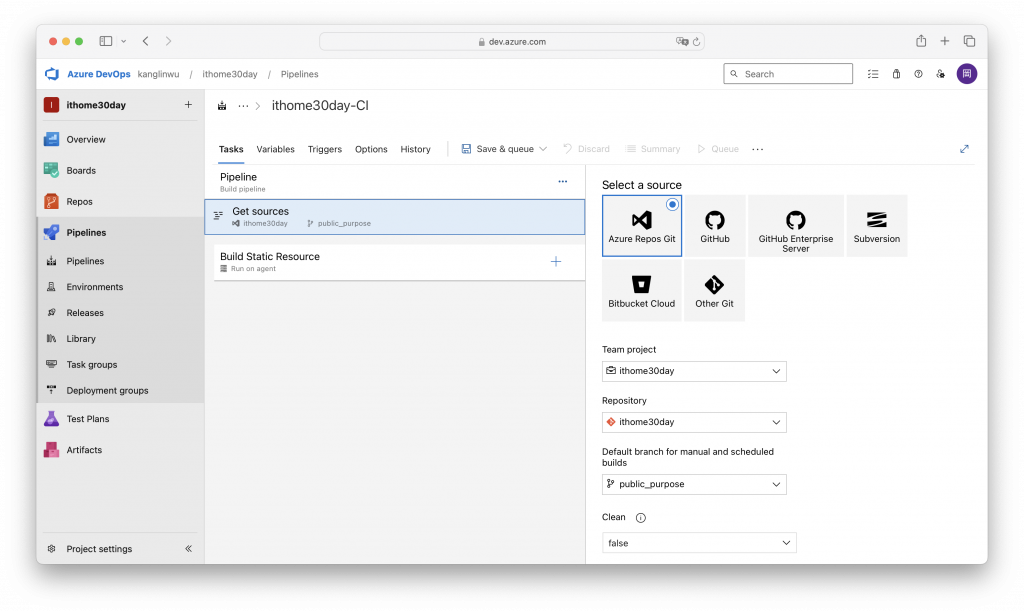Collapse the left navigation sidebar

188,549
